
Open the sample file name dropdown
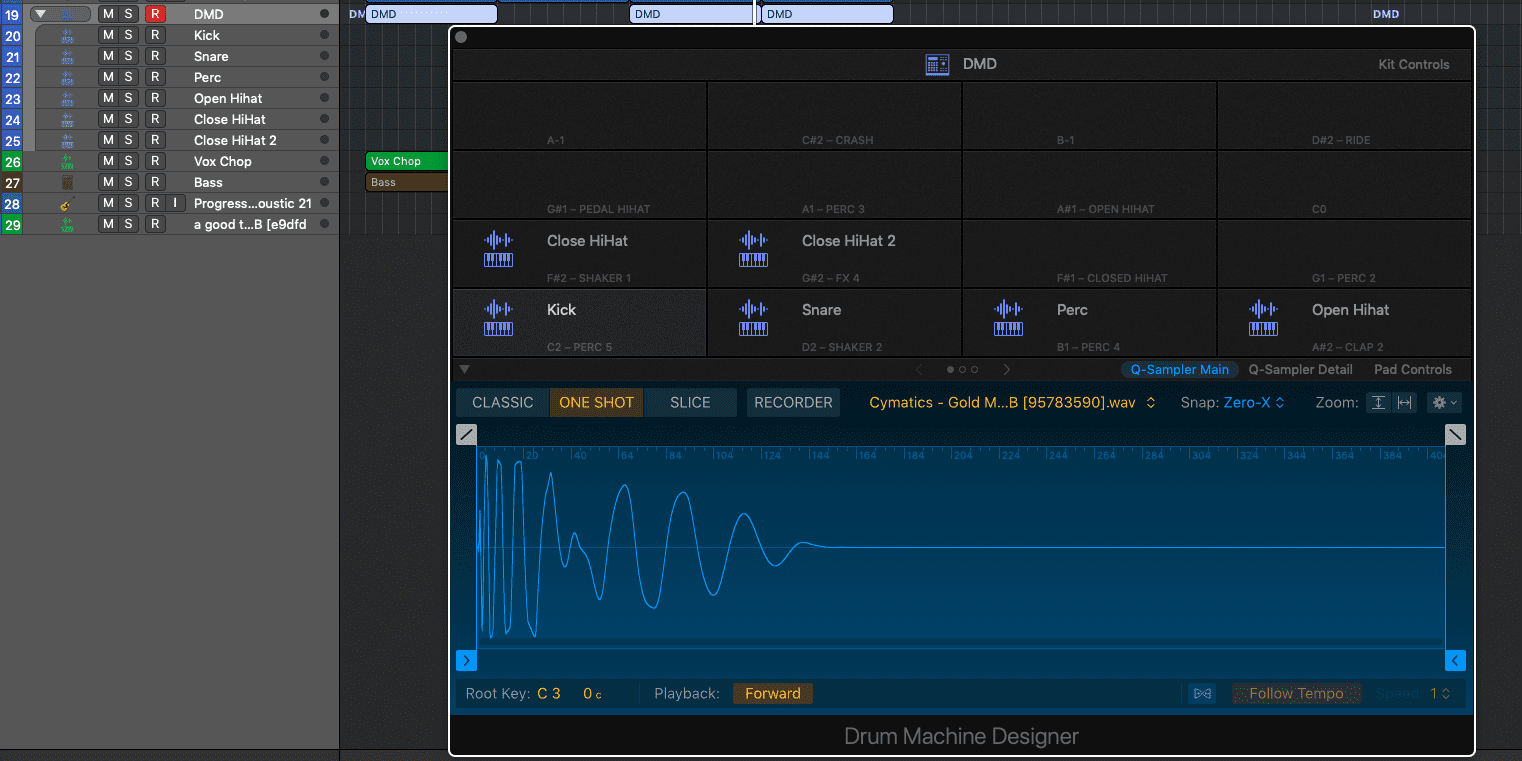(1012, 403)
